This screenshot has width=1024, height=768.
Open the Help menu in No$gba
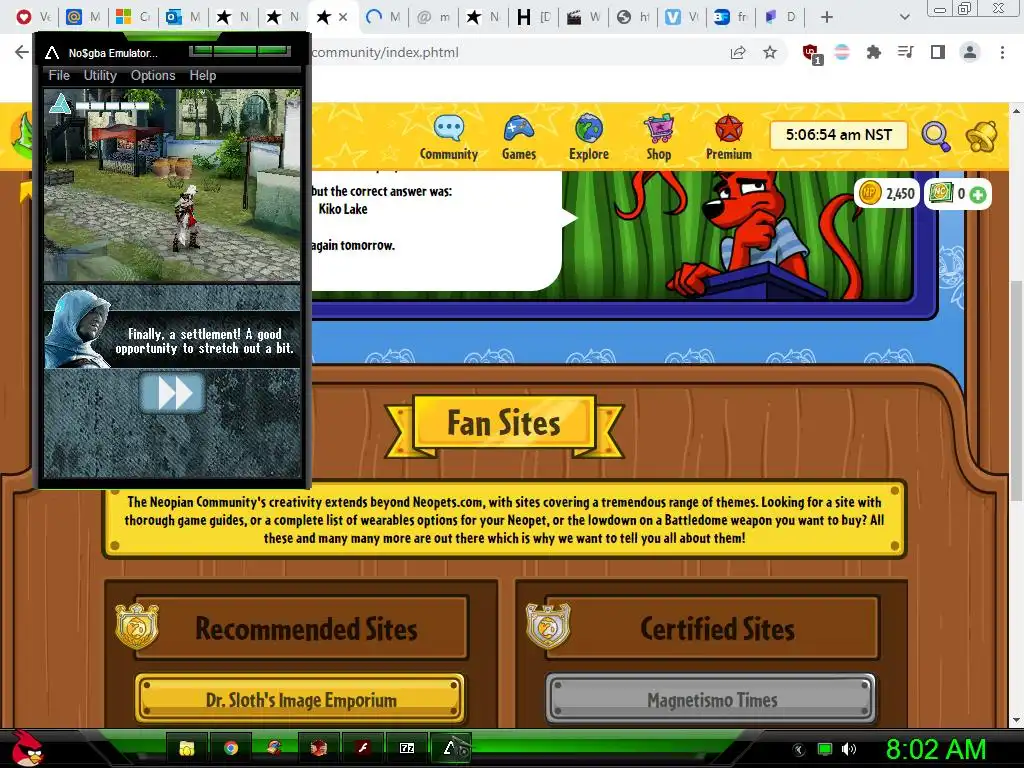tap(202, 76)
